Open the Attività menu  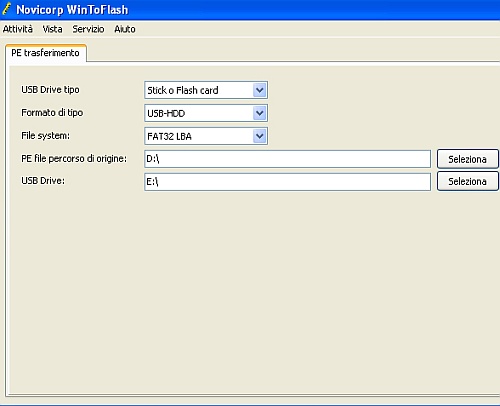click(18, 29)
